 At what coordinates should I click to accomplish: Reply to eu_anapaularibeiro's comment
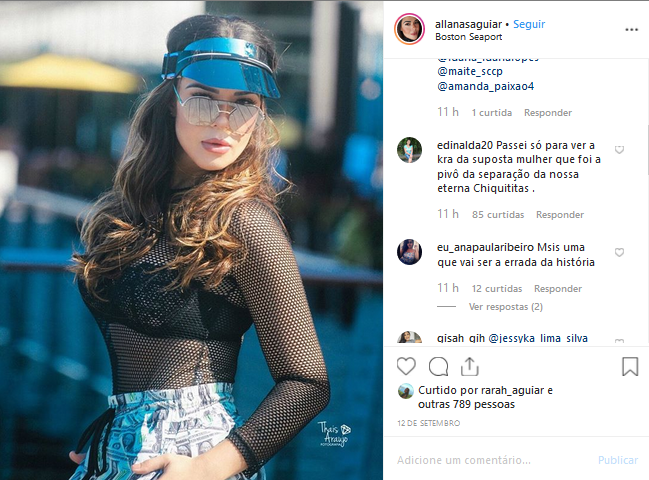coord(558,288)
